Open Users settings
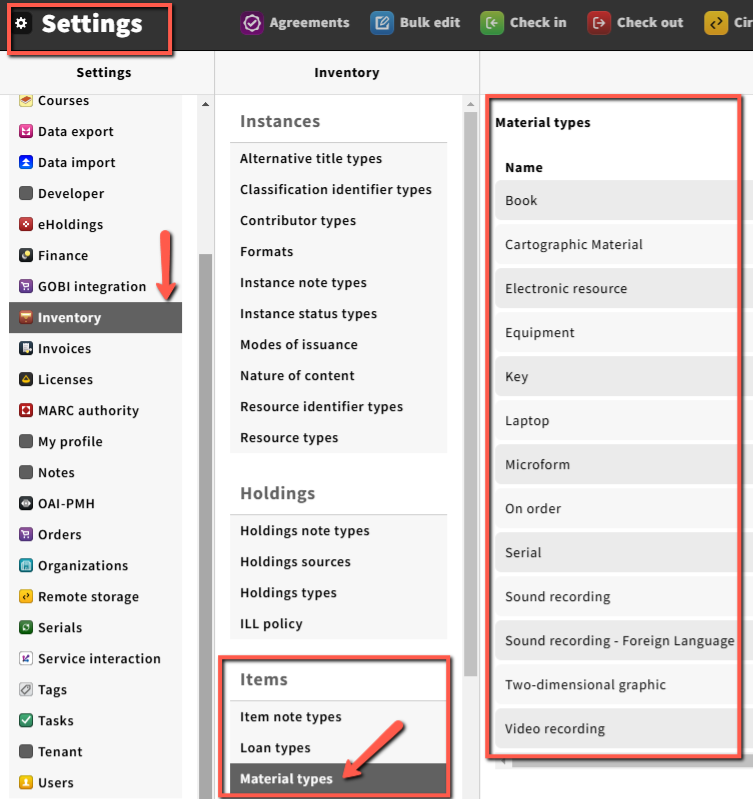This screenshot has width=753, height=799. tap(55, 783)
